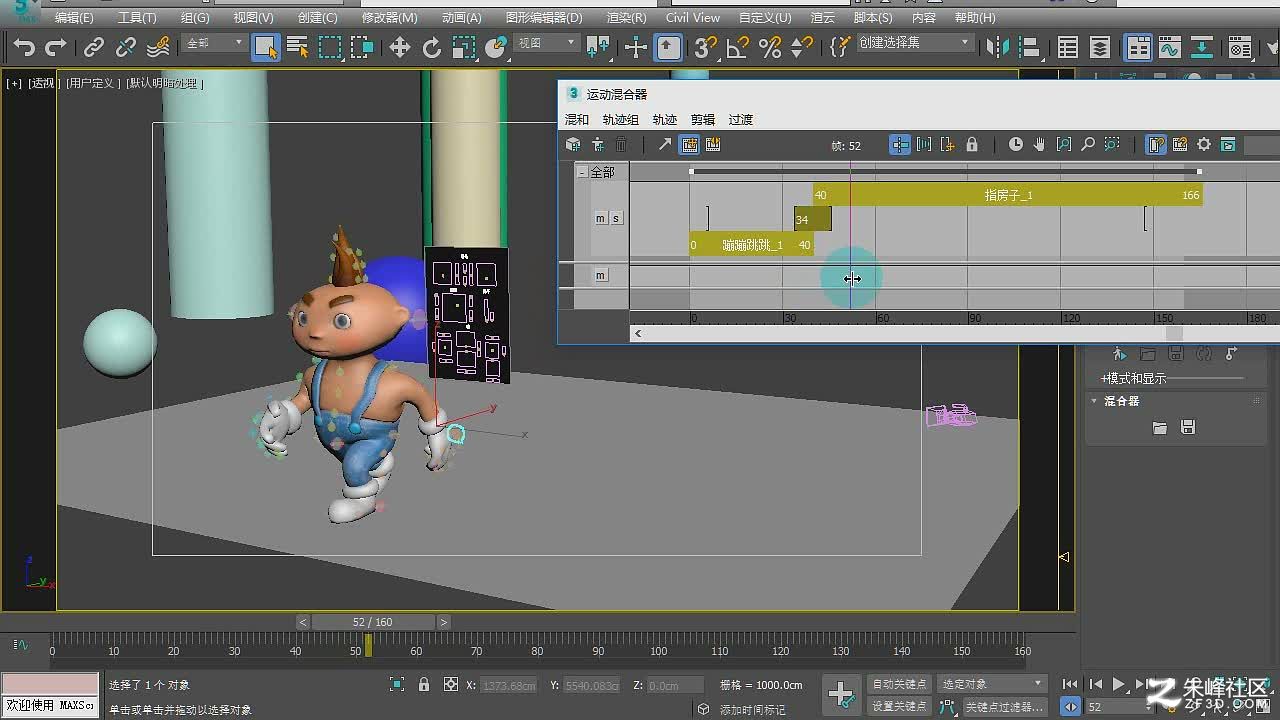Click Save file icon in 混合器 rollout

(1188, 428)
